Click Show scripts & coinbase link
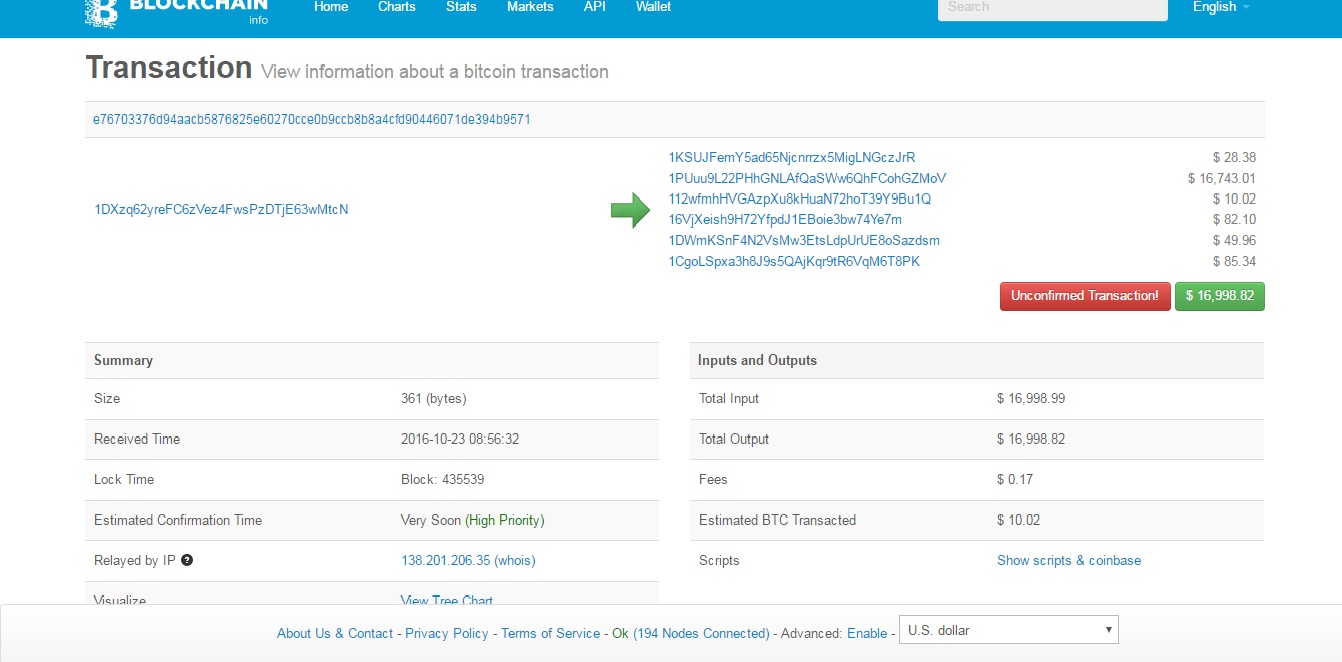1342x662 pixels. (1068, 560)
